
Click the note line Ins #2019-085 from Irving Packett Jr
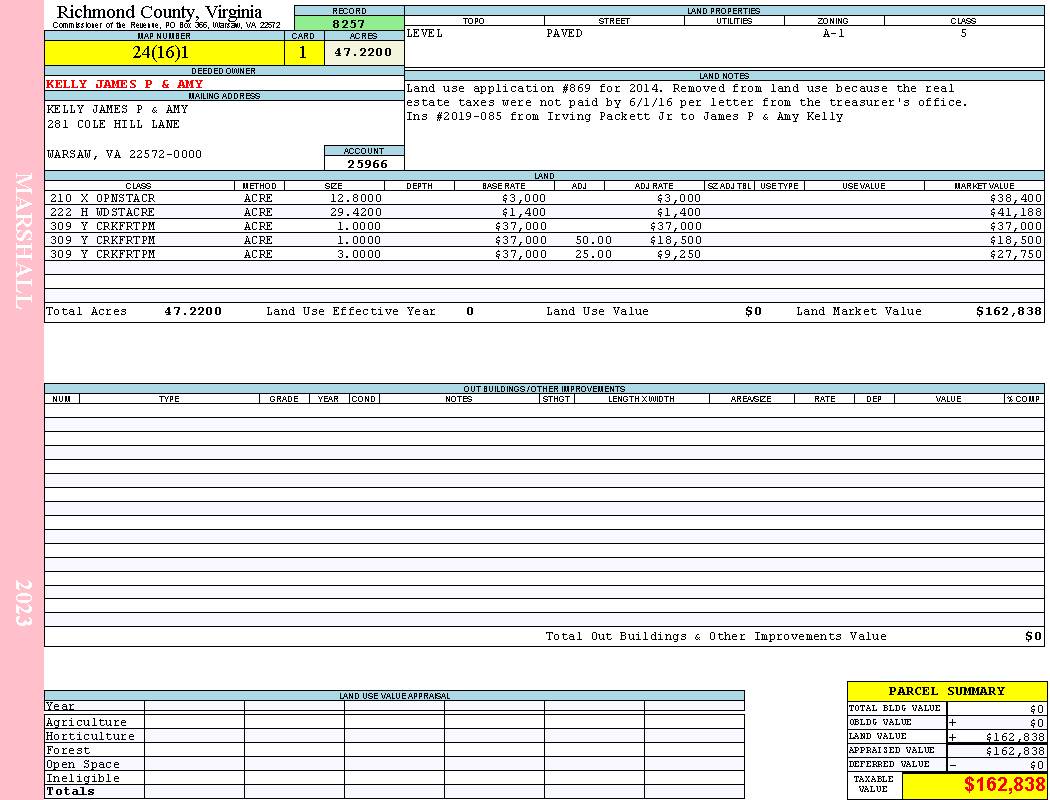[625, 116]
